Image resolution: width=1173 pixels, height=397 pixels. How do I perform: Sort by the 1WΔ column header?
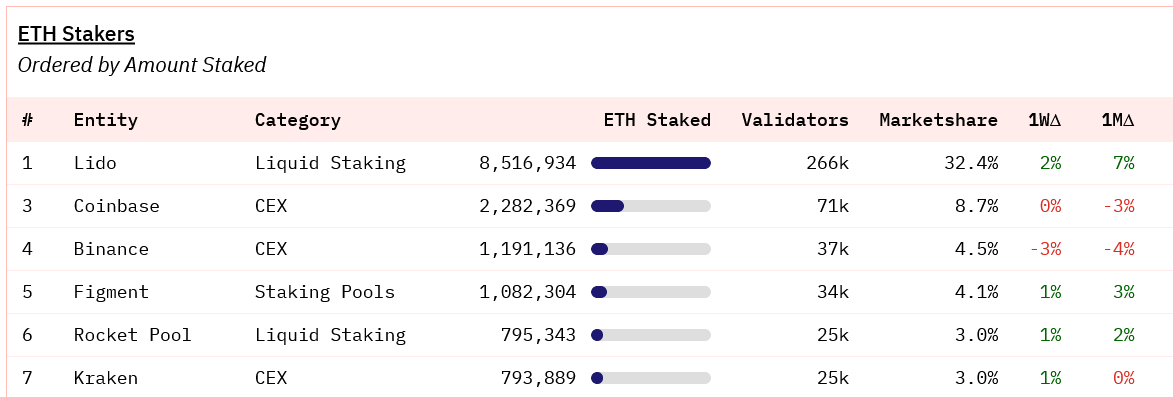pos(1045,120)
